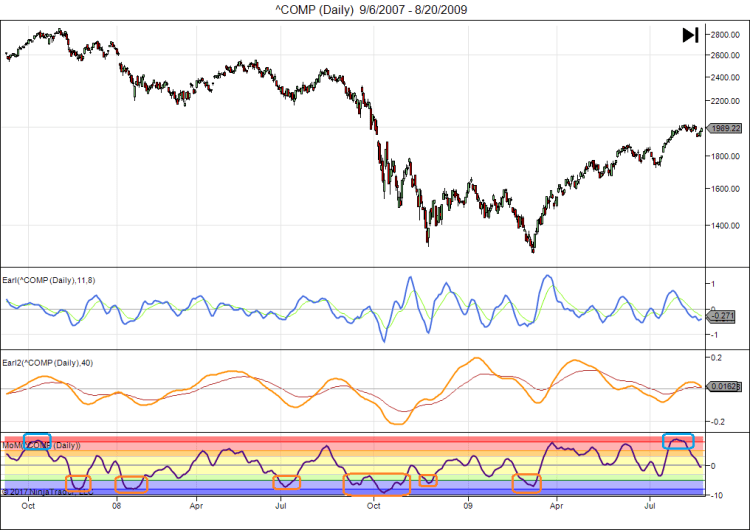This screenshot has width=750, height=530.
Task: Click the ^COMP (Daily) chart title
Action: (375, 9)
